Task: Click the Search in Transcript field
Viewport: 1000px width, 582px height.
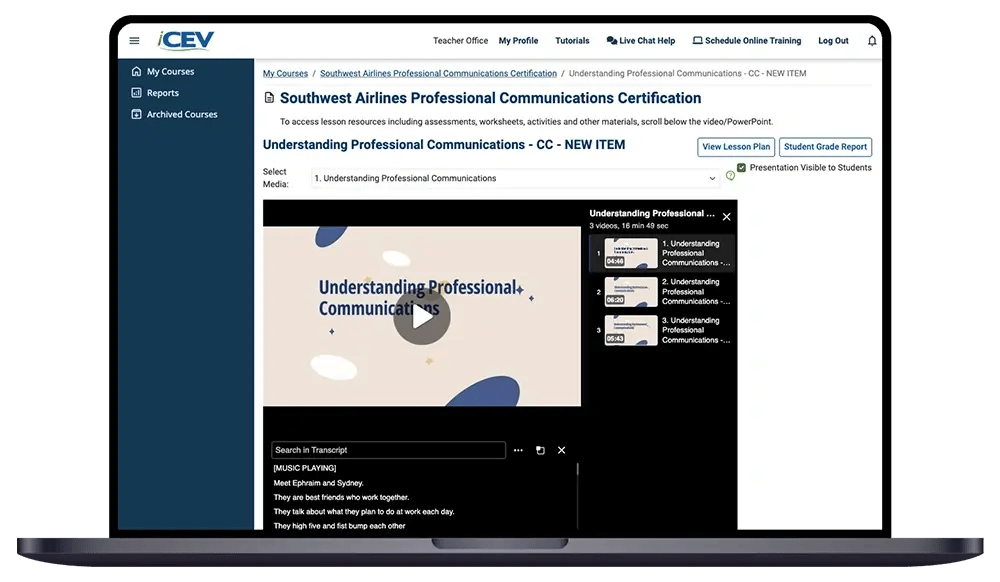Action: (x=388, y=450)
